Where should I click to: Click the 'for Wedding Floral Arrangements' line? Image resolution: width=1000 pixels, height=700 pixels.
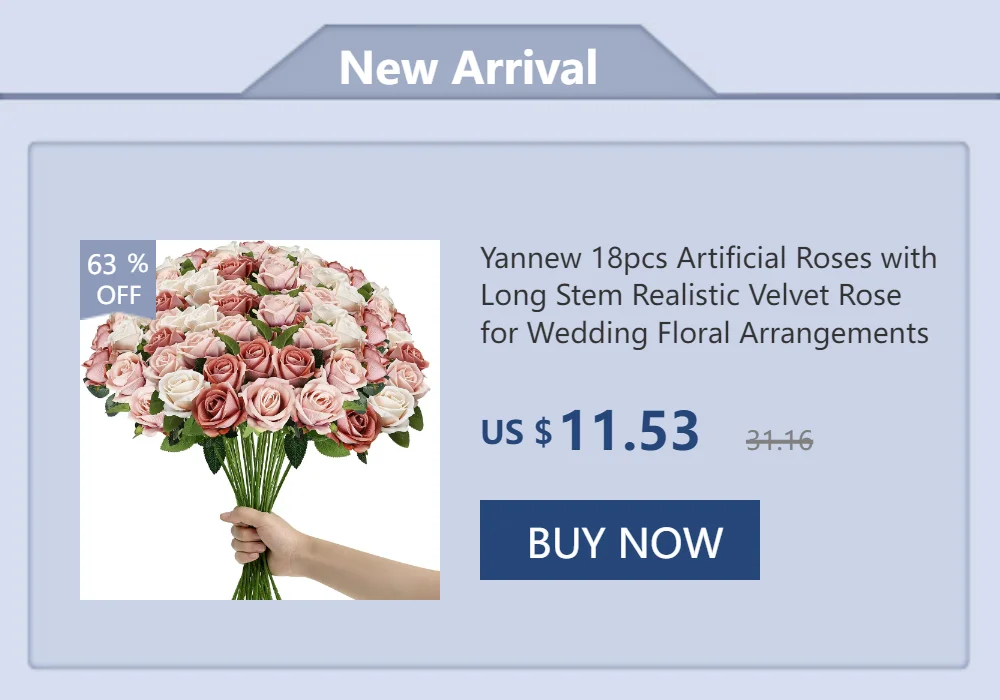[x=704, y=333]
